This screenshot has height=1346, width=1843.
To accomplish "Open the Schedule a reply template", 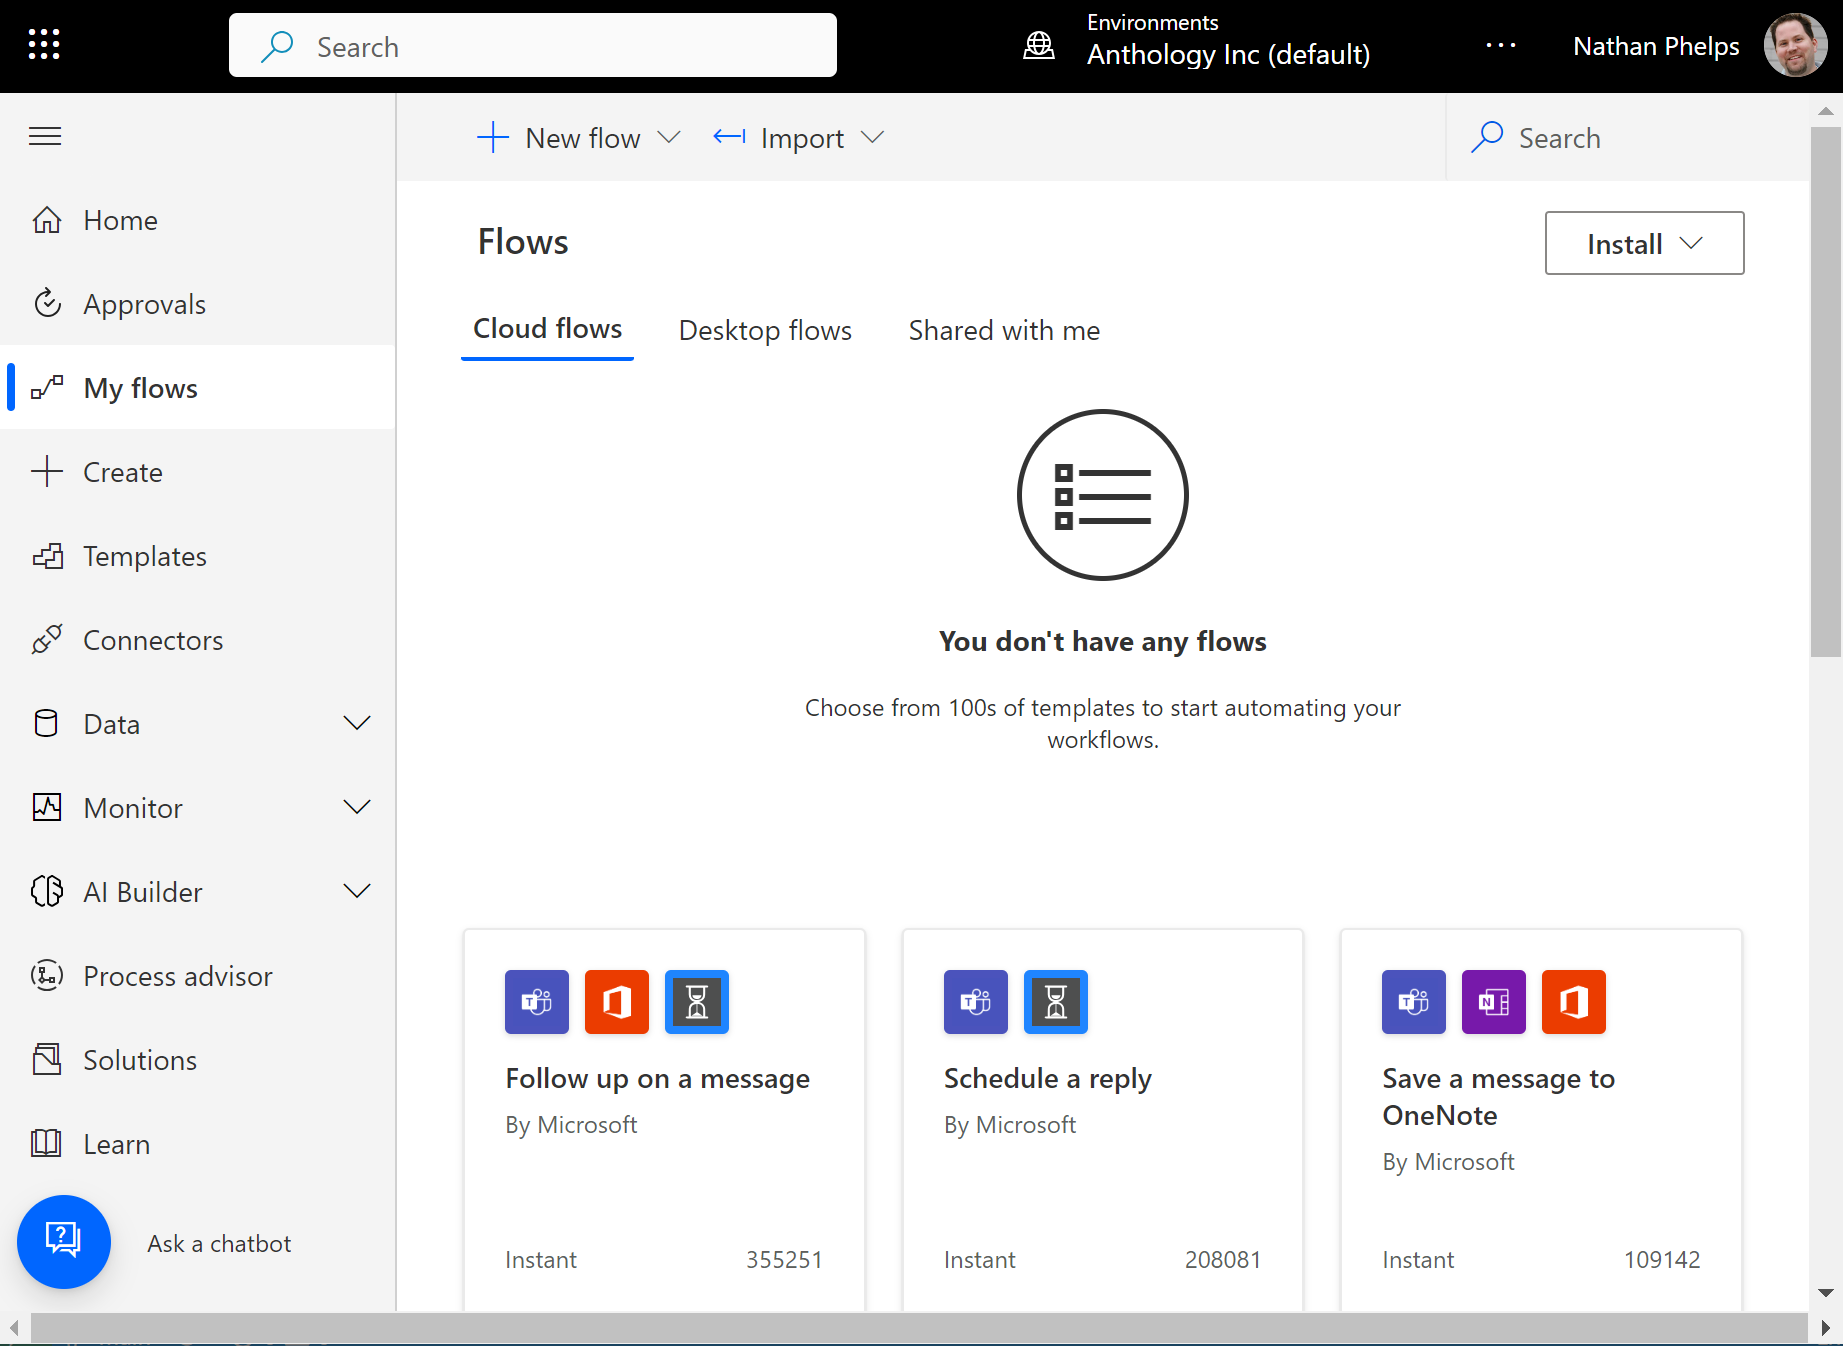I will 1048,1079.
